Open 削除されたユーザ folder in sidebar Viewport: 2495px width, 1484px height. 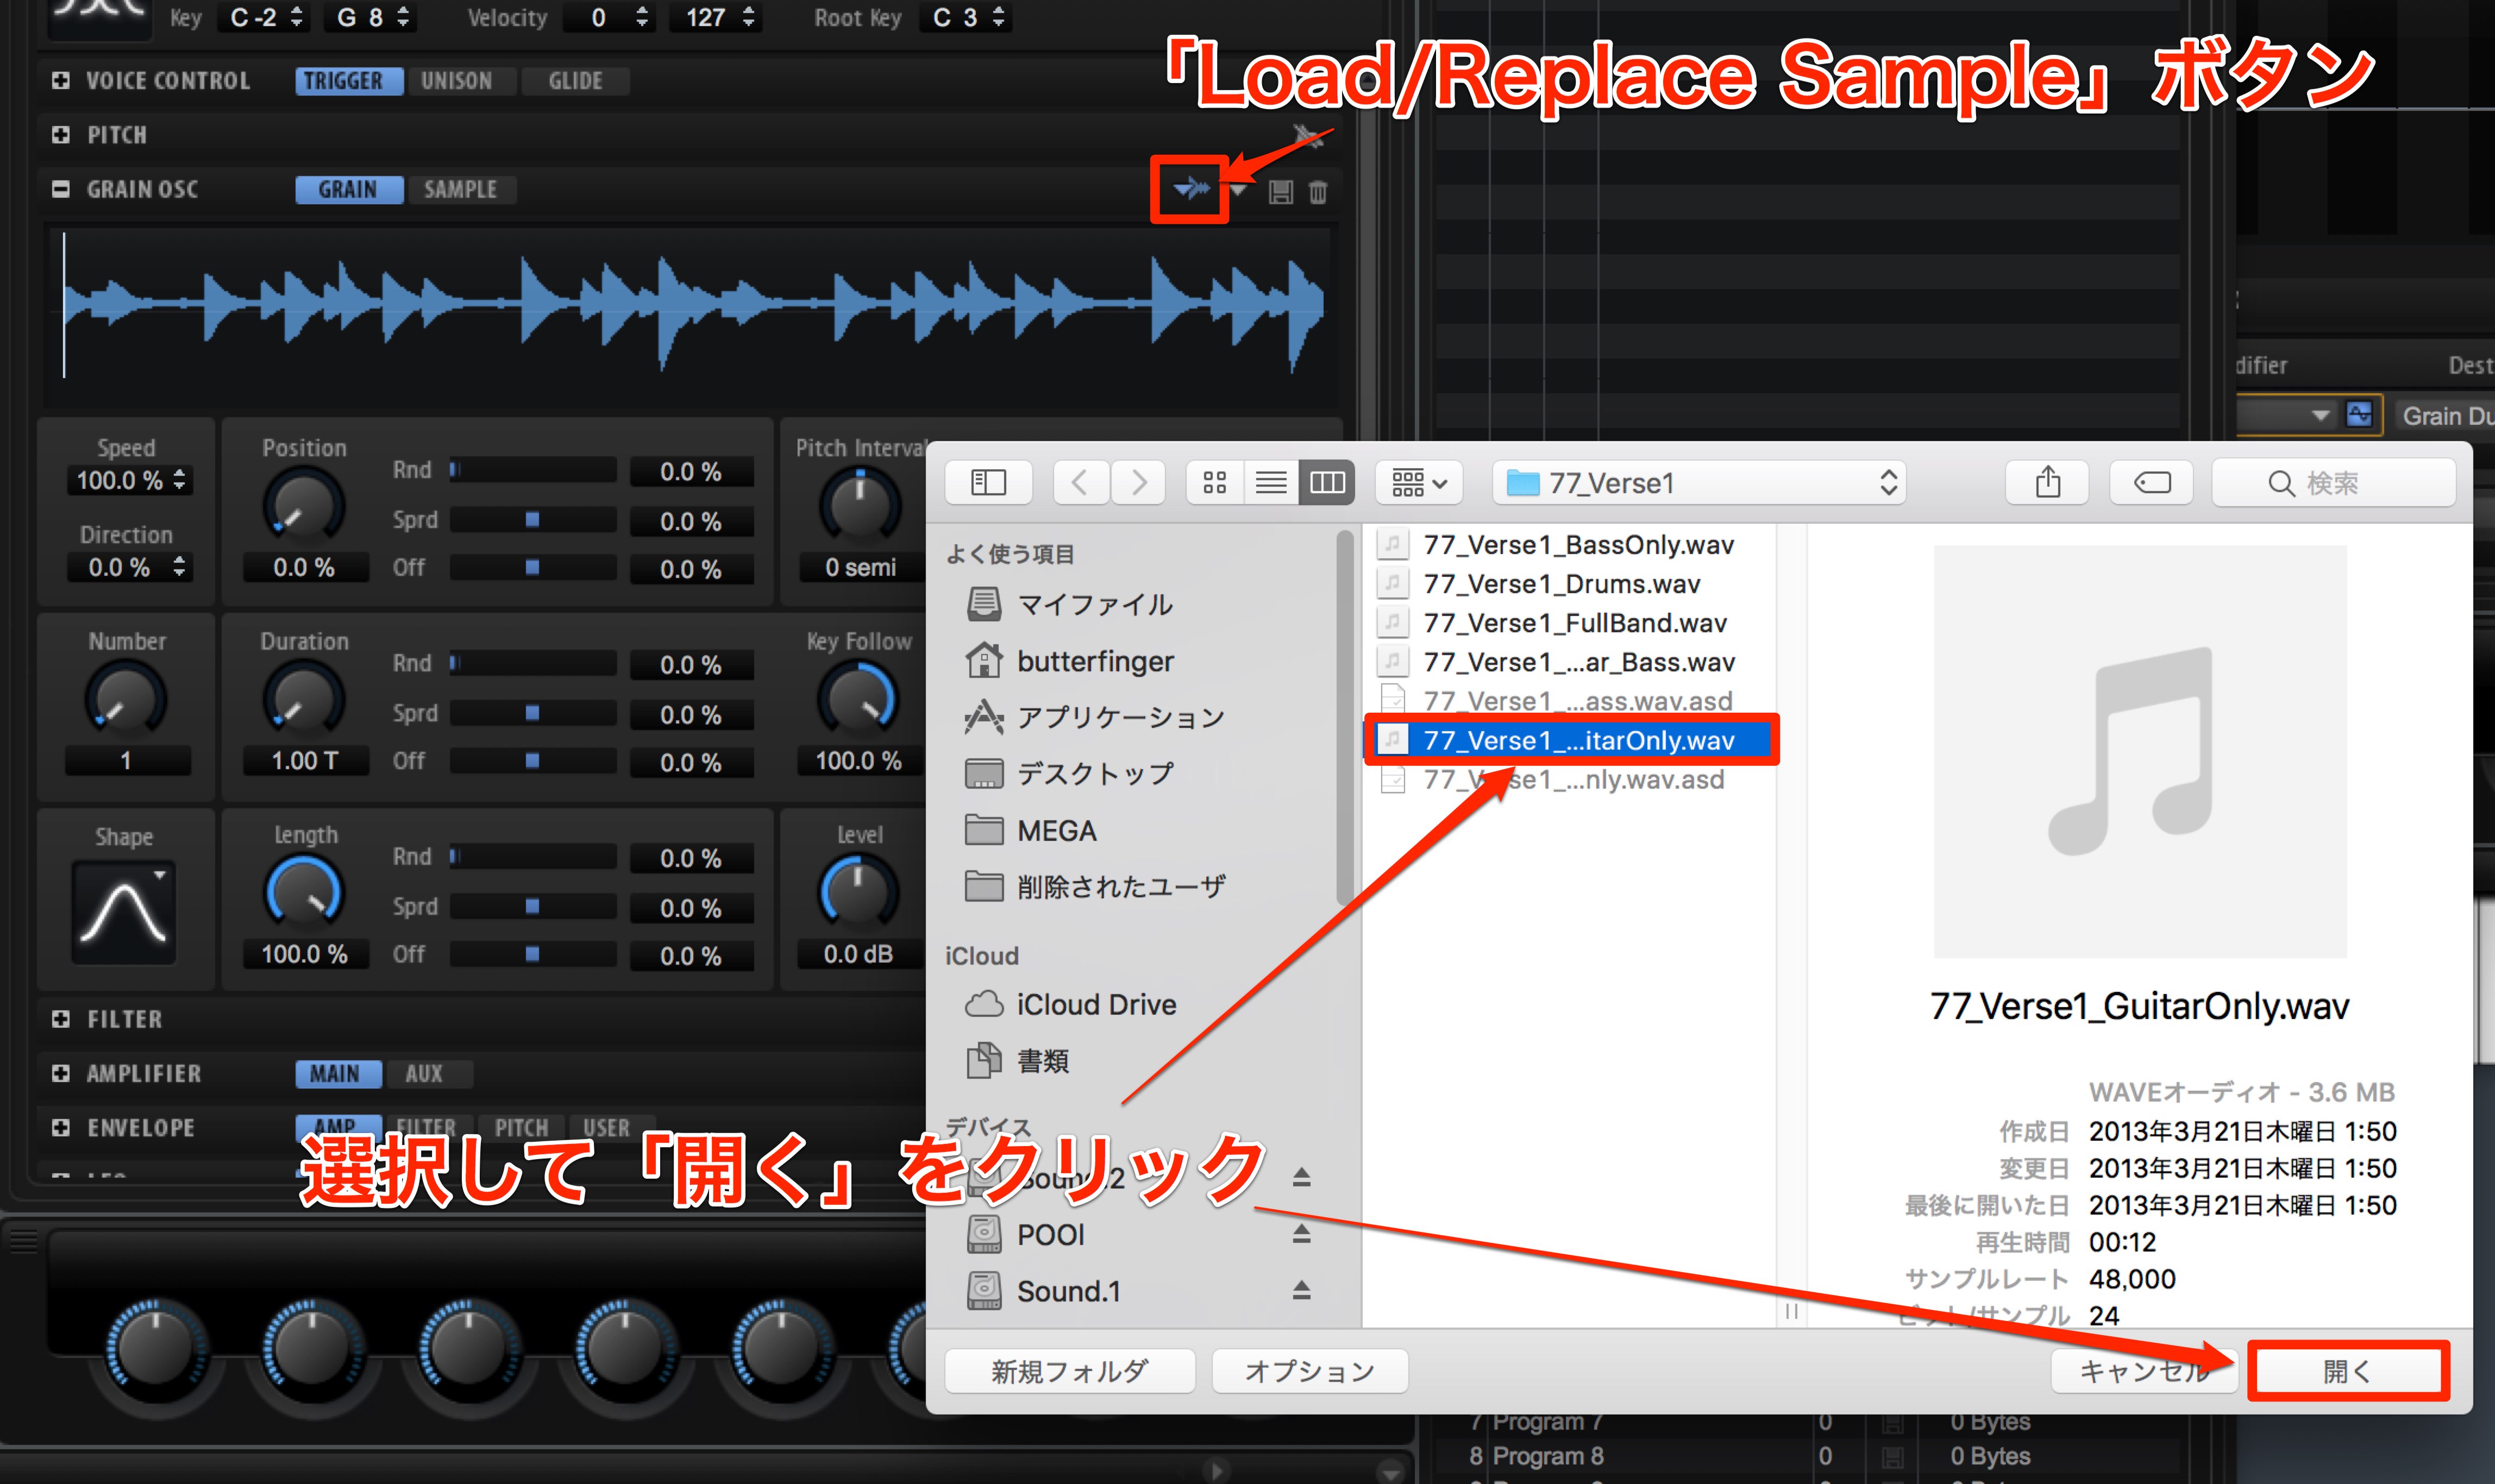(1094, 887)
